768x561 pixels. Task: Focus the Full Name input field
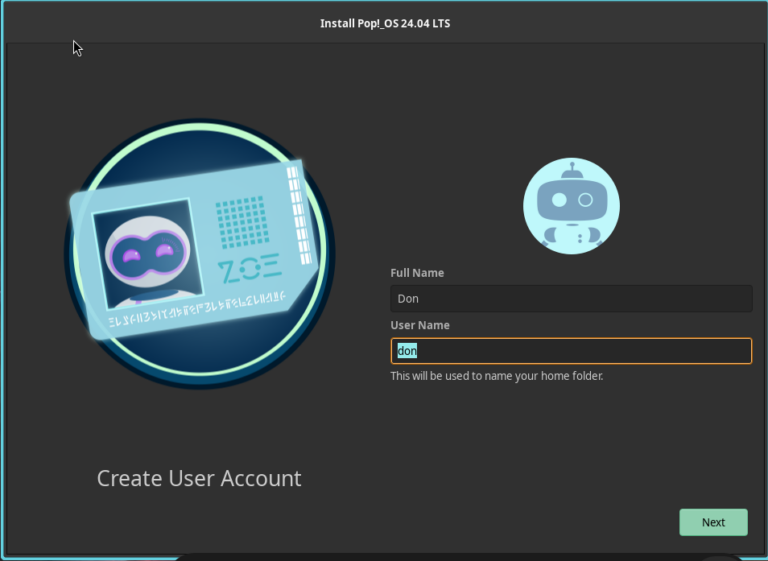click(571, 299)
